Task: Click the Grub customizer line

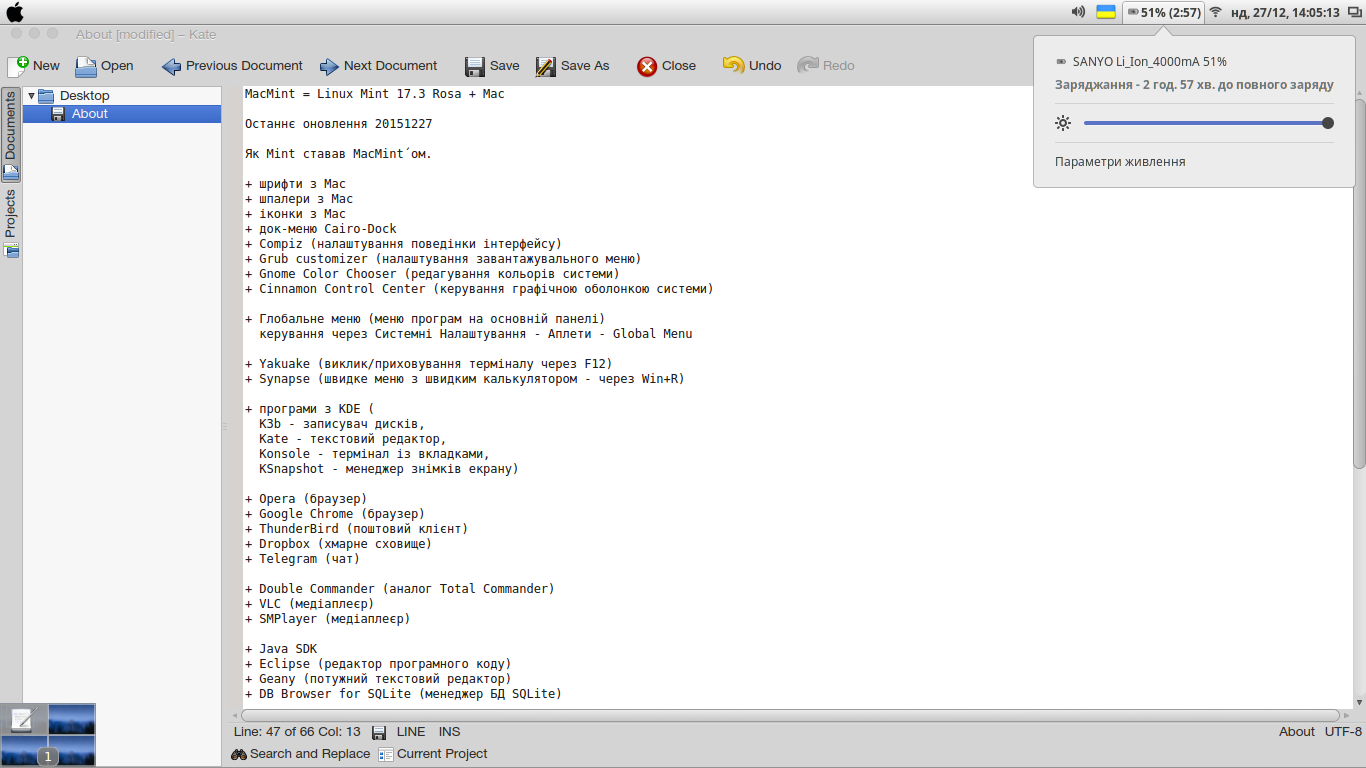Action: [x=443, y=259]
